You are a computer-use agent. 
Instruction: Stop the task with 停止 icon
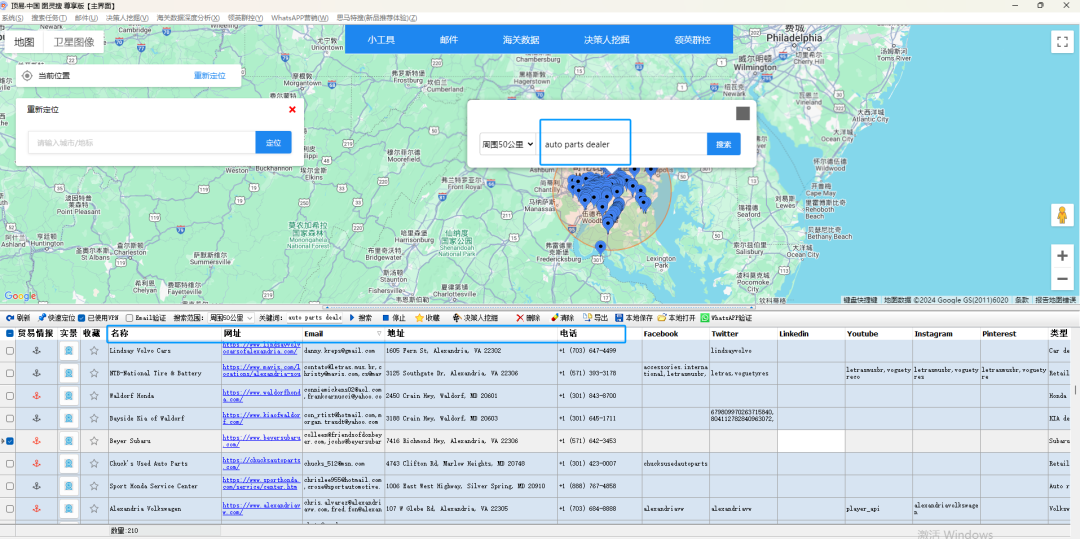click(386, 318)
